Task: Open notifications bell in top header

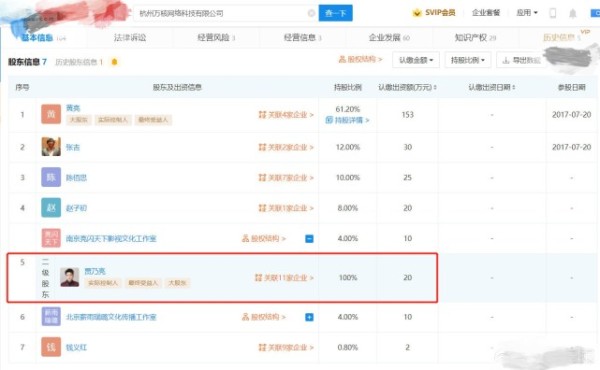Action: click(572, 13)
